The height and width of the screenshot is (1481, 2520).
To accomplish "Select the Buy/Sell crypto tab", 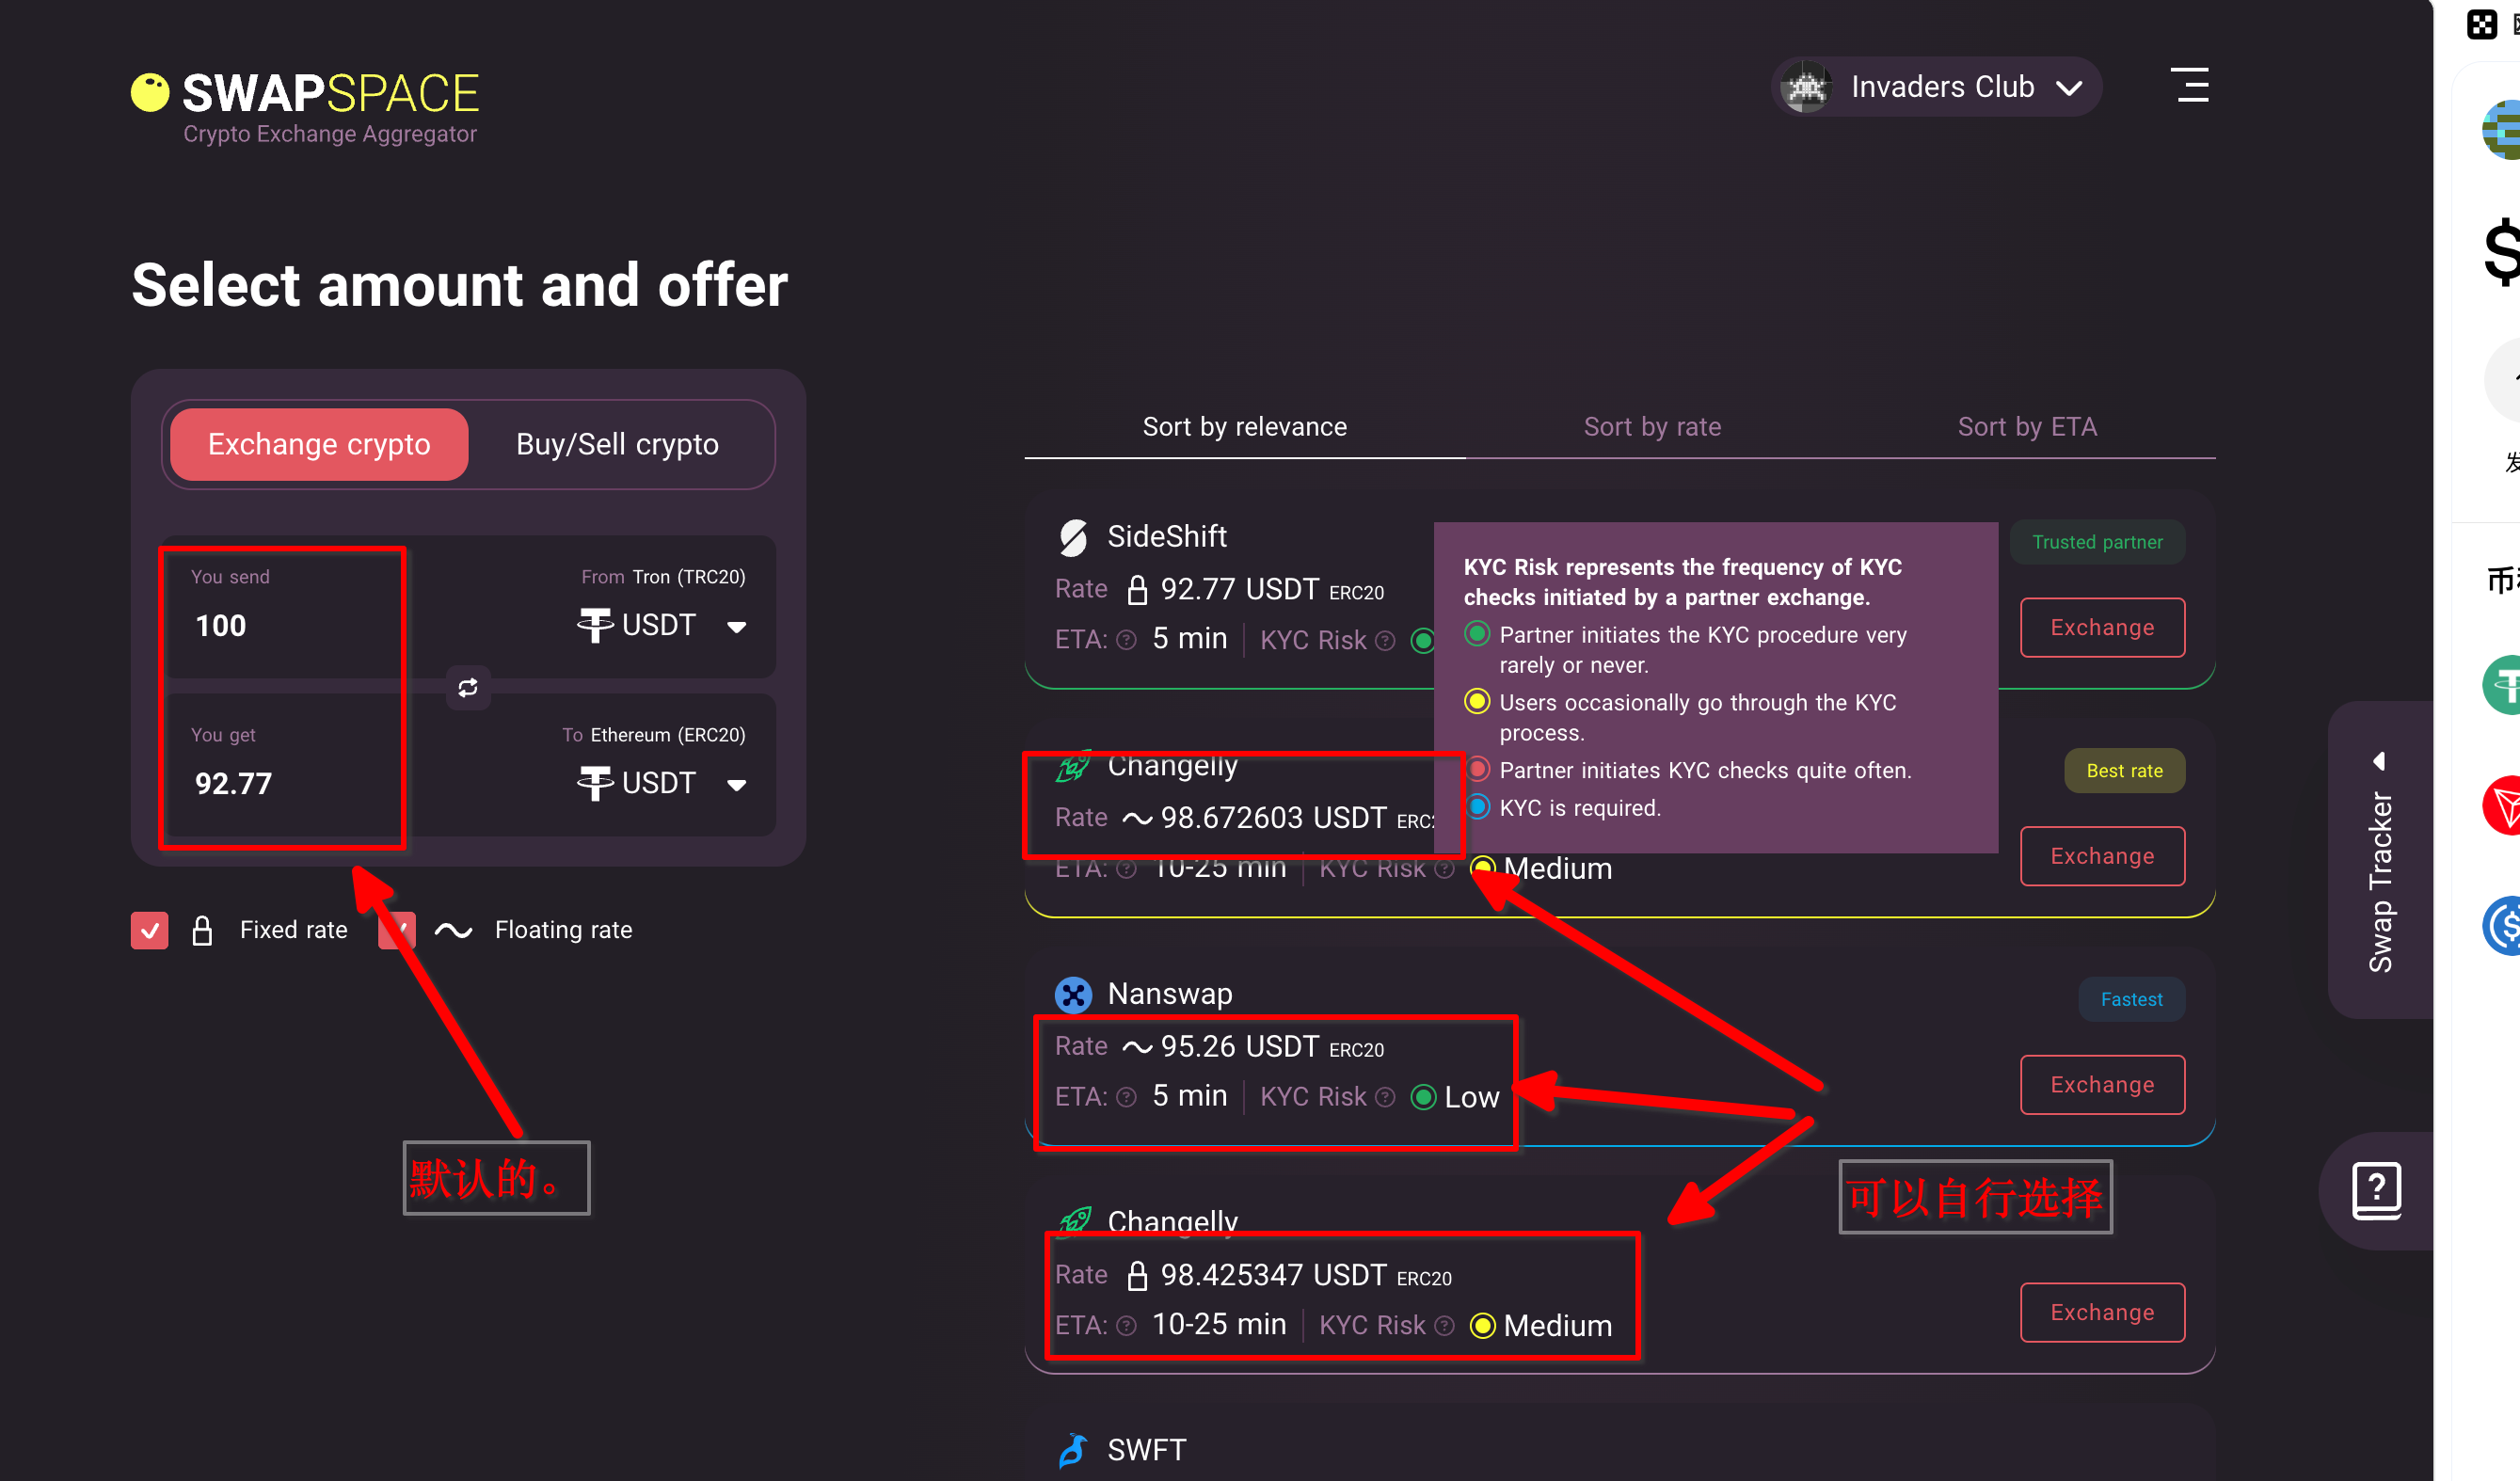I will tap(617, 444).
